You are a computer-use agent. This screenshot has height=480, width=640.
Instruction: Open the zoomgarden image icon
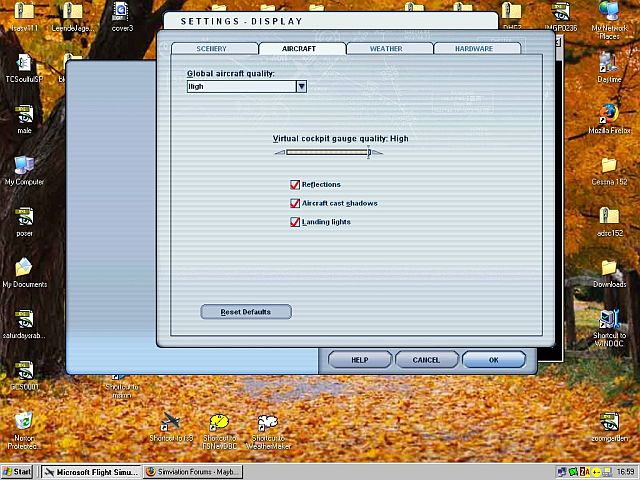click(609, 422)
